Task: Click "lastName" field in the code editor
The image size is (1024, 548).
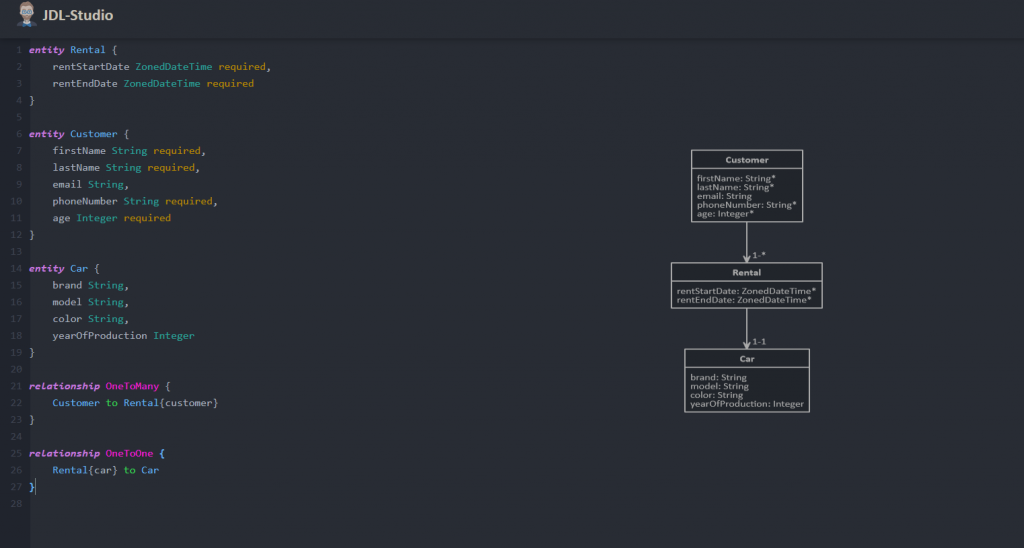Action: [x=76, y=168]
